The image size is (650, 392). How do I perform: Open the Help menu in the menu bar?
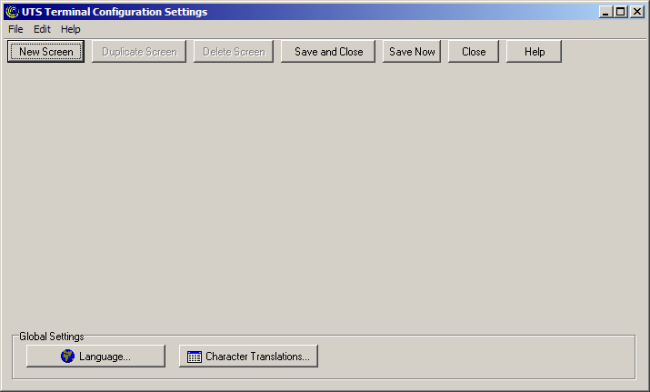(70, 29)
